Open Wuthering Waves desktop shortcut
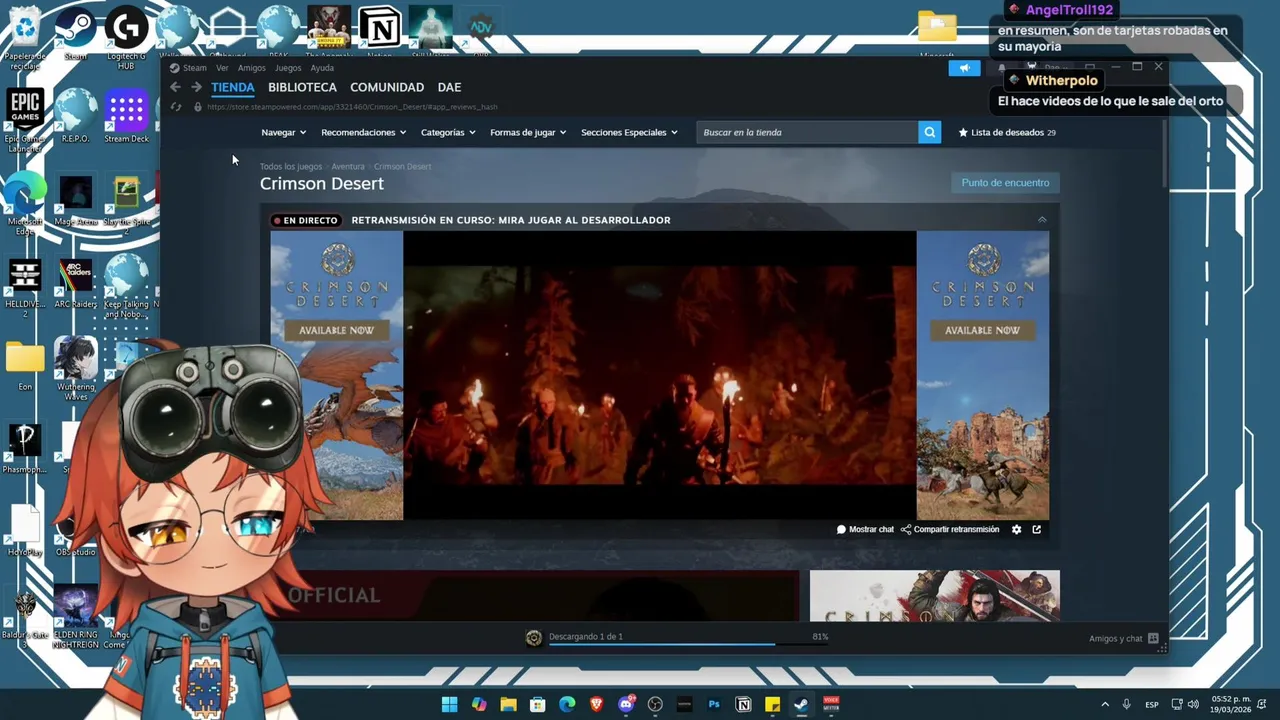Screen dimensions: 1280x720 76,368
